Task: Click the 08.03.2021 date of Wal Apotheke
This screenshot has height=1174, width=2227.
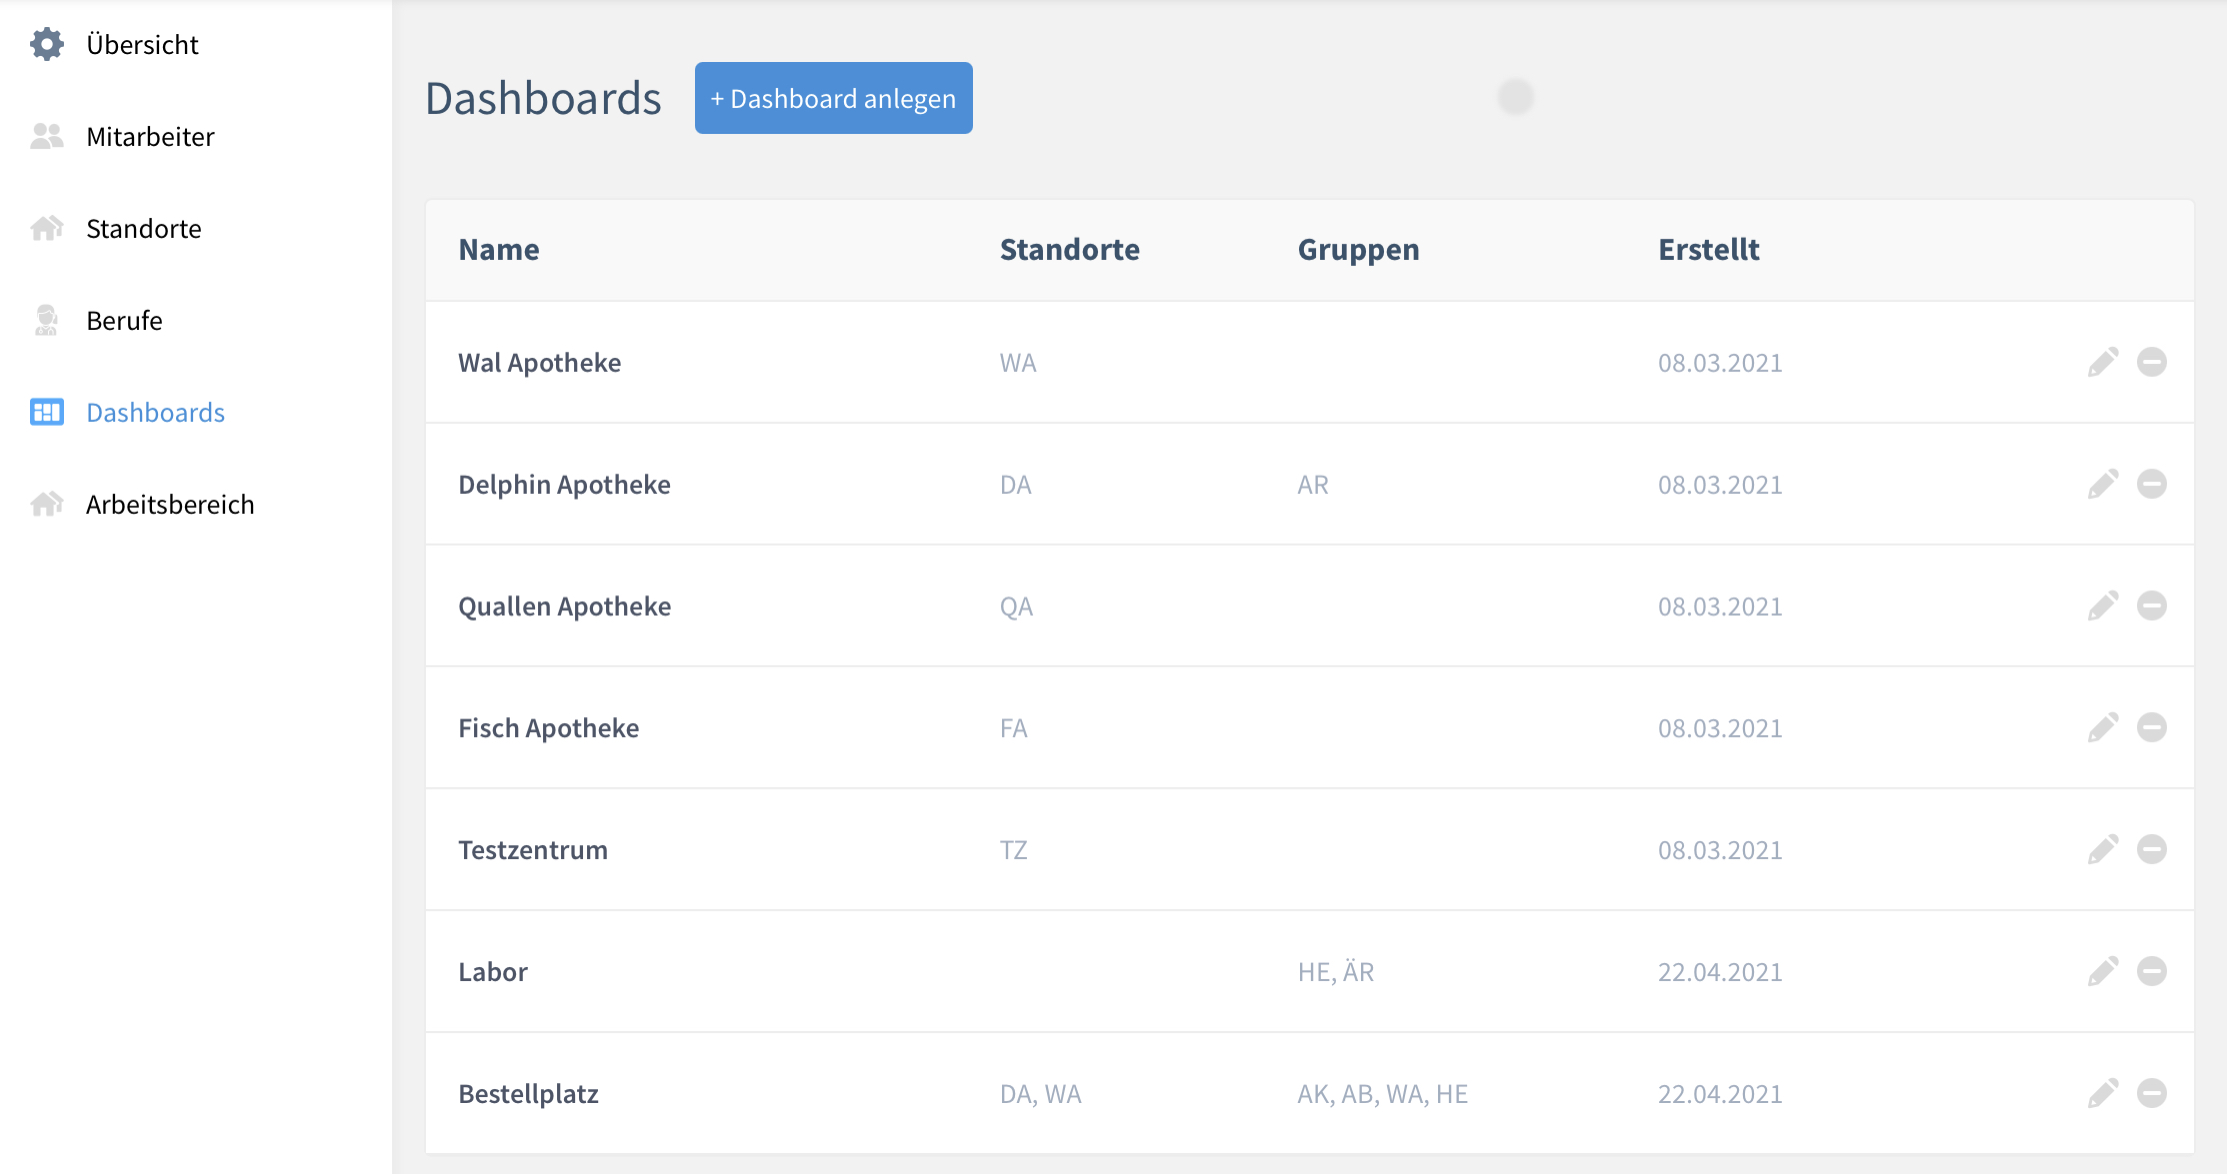Action: pos(1720,362)
